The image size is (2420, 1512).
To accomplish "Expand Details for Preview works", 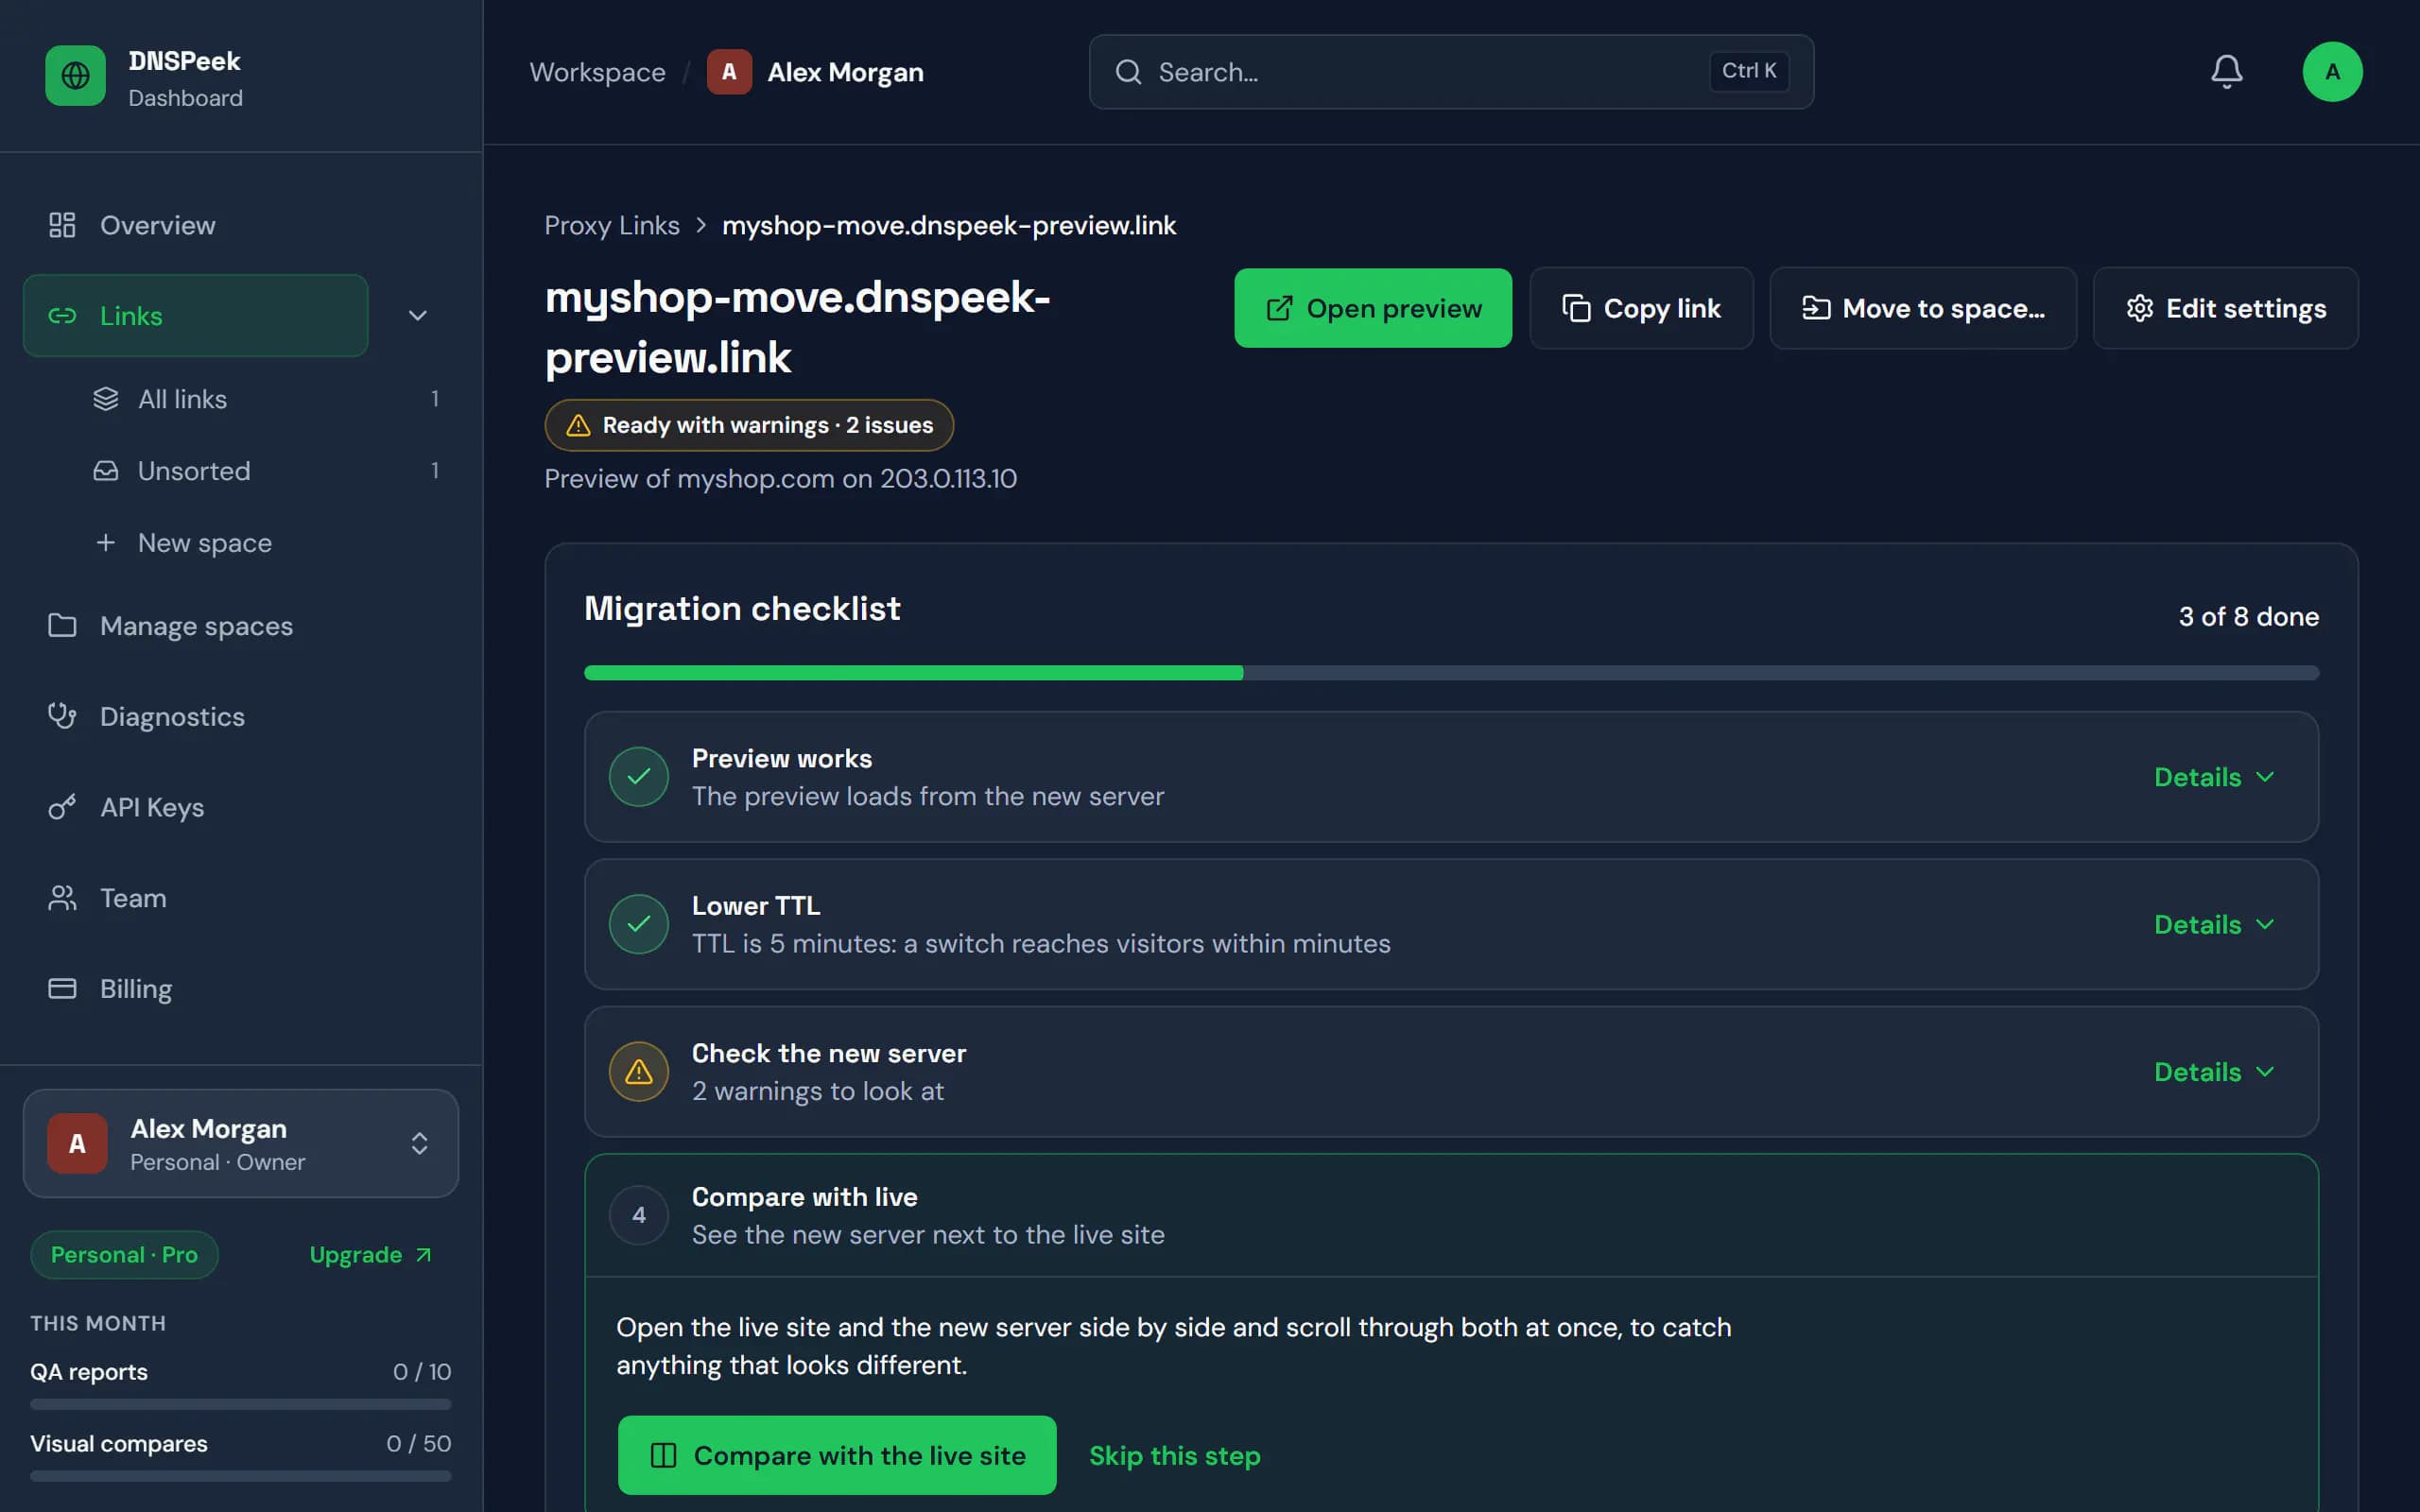I will 2215,777.
